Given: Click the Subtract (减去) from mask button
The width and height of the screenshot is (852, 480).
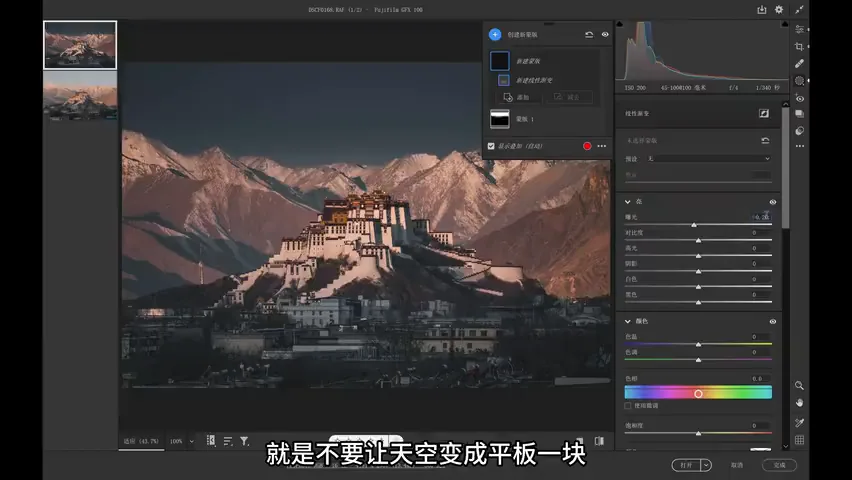Looking at the screenshot, I should [568, 97].
